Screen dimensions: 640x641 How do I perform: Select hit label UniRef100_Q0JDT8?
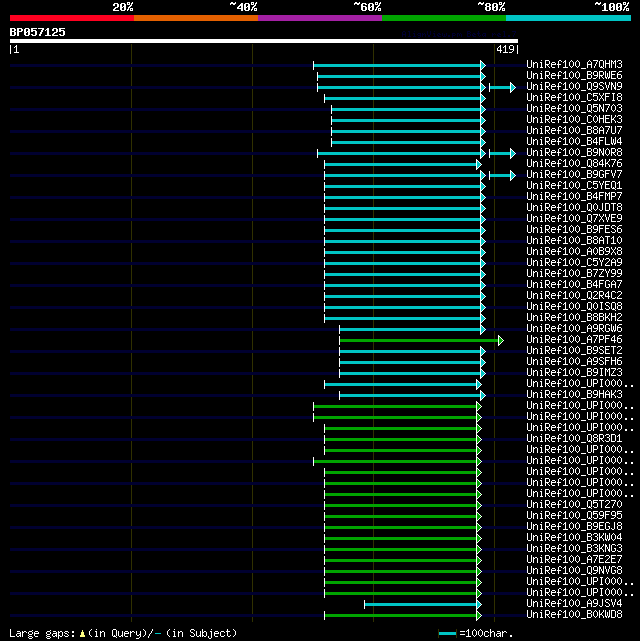point(574,208)
